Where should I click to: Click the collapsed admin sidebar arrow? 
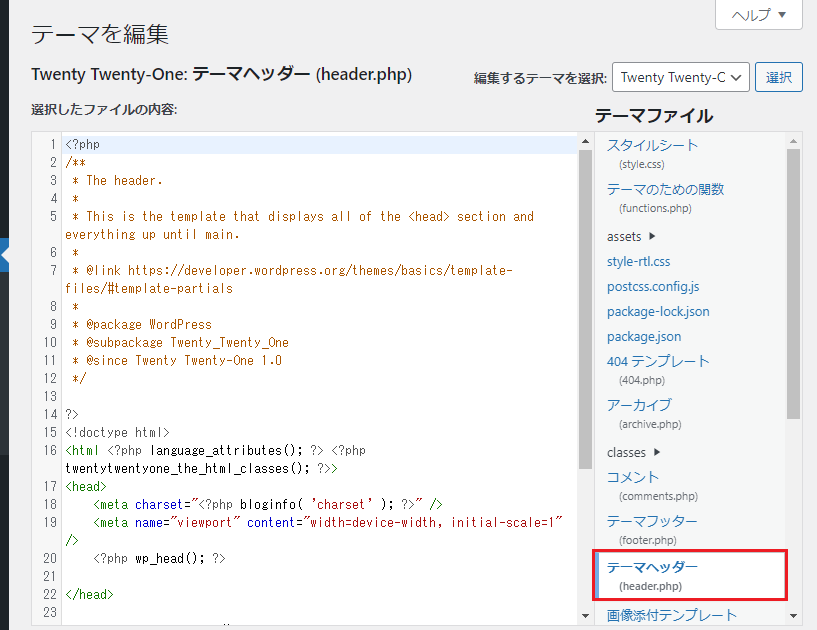pos(4,256)
